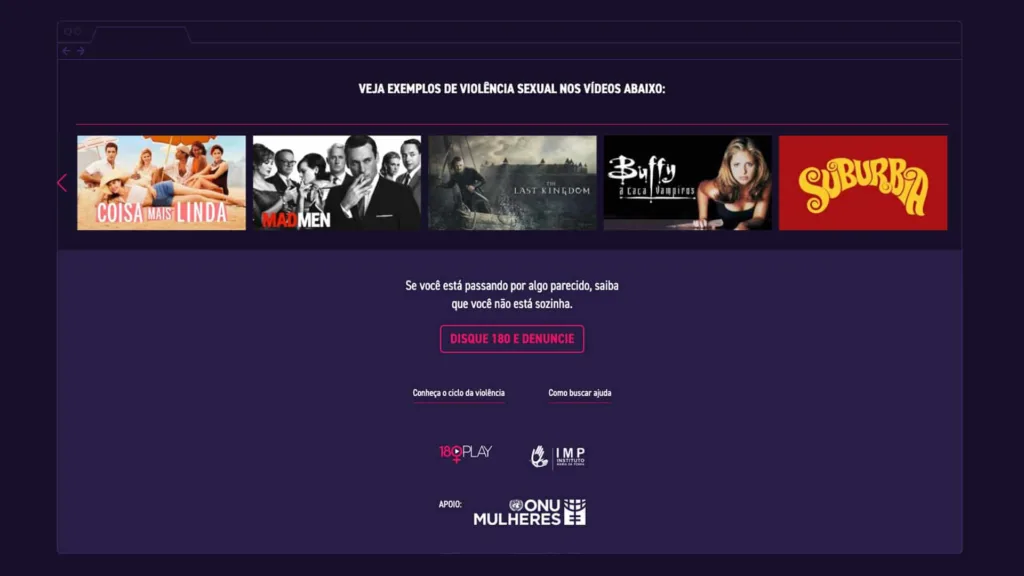Select the mock browser tab

point(142,34)
